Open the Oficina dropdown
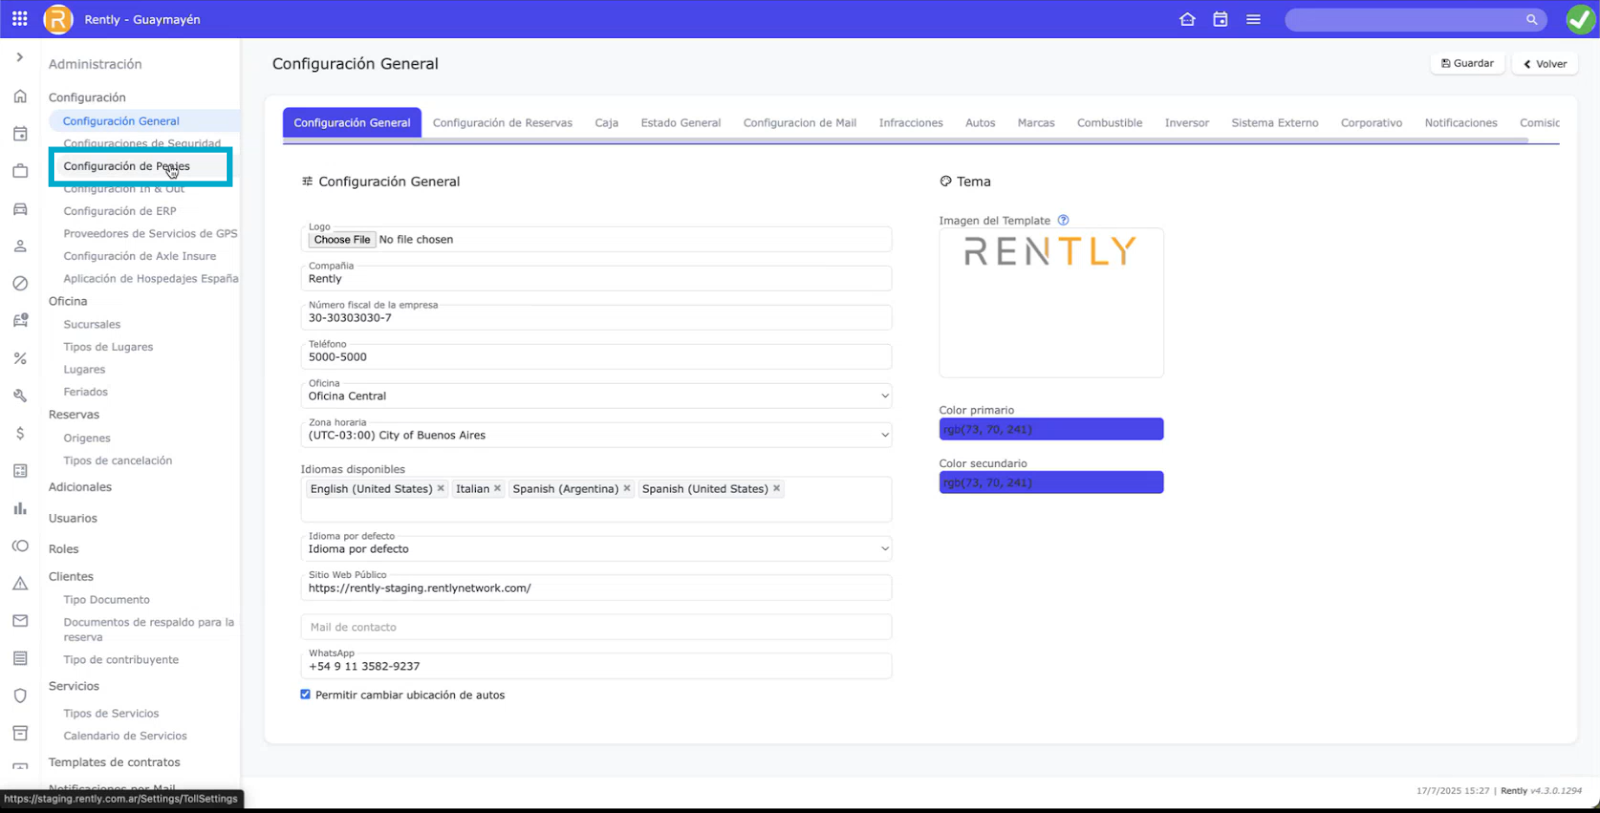Viewport: 1600px width, 813px height. [x=596, y=396]
